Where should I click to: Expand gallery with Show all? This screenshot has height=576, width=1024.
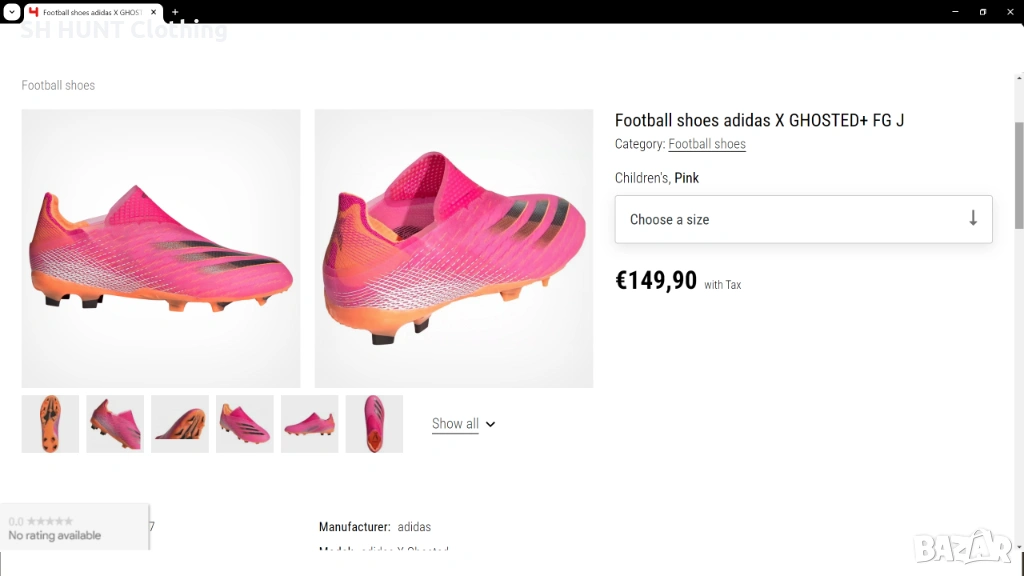(x=455, y=424)
